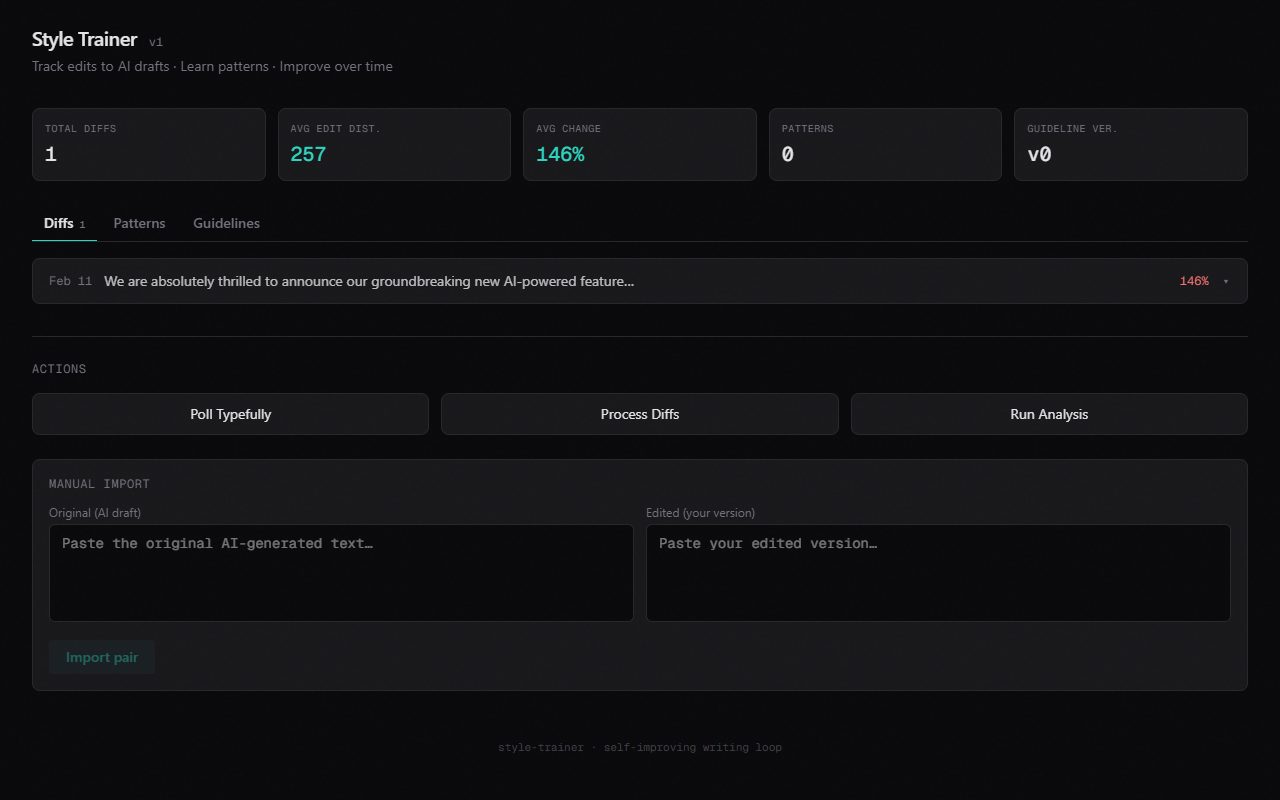Start Run Analysis action

pyautogui.click(x=1049, y=414)
